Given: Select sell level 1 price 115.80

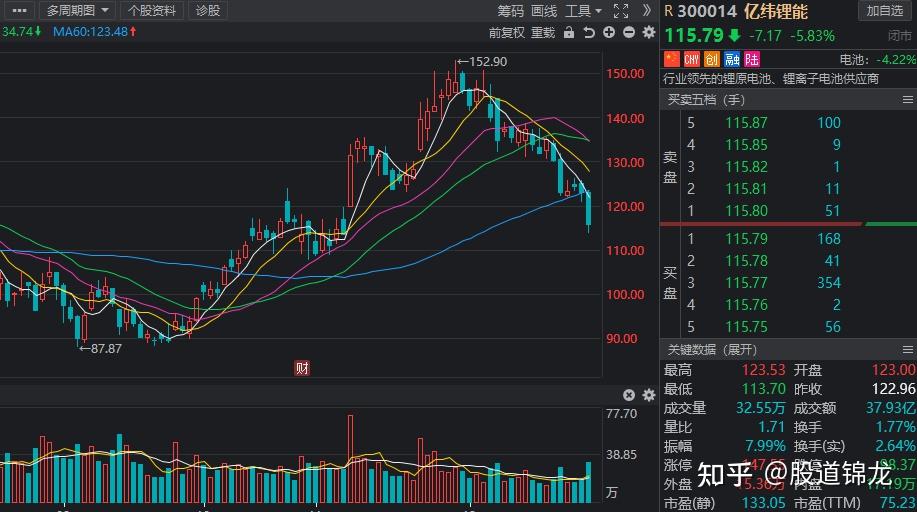Looking at the screenshot, I should [x=746, y=211].
